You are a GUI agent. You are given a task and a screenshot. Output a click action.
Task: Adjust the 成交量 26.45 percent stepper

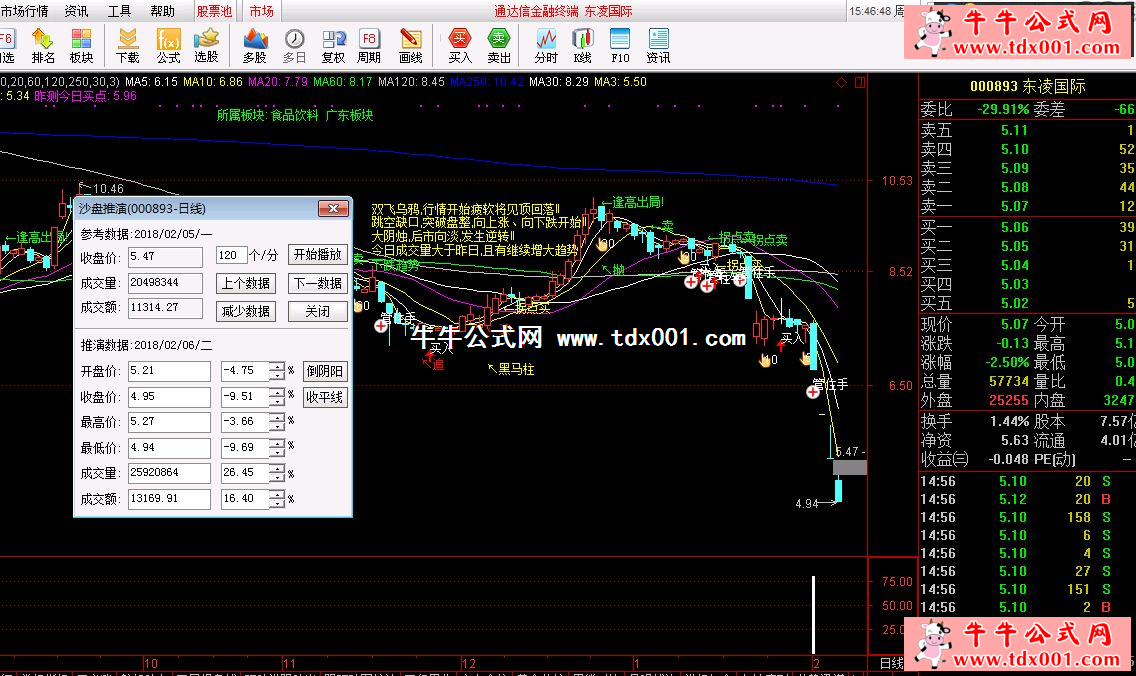pos(277,473)
